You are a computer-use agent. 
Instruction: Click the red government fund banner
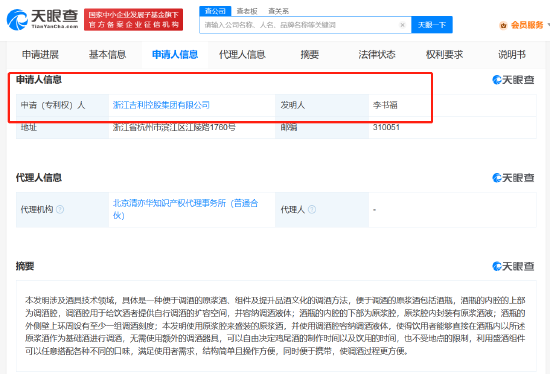[x=133, y=20]
